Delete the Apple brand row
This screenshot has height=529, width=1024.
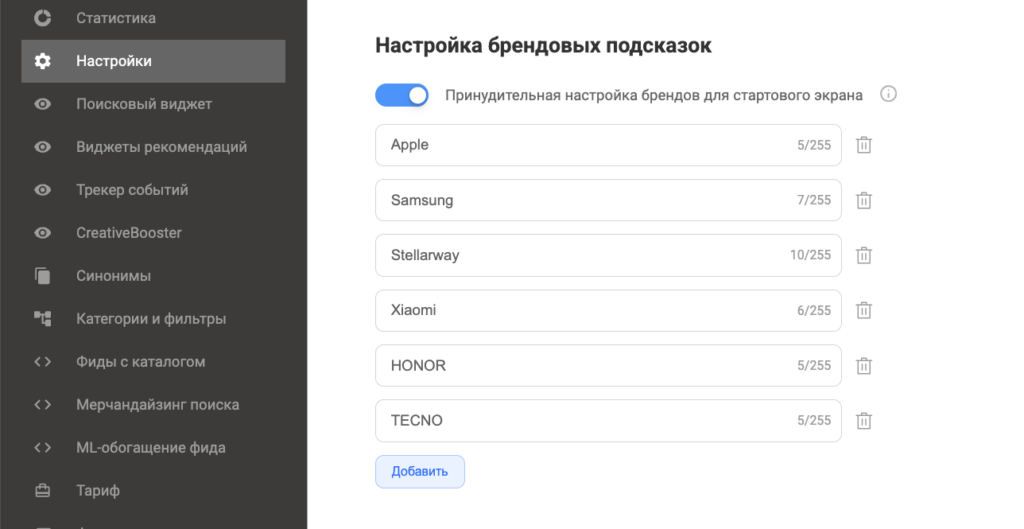tap(864, 145)
